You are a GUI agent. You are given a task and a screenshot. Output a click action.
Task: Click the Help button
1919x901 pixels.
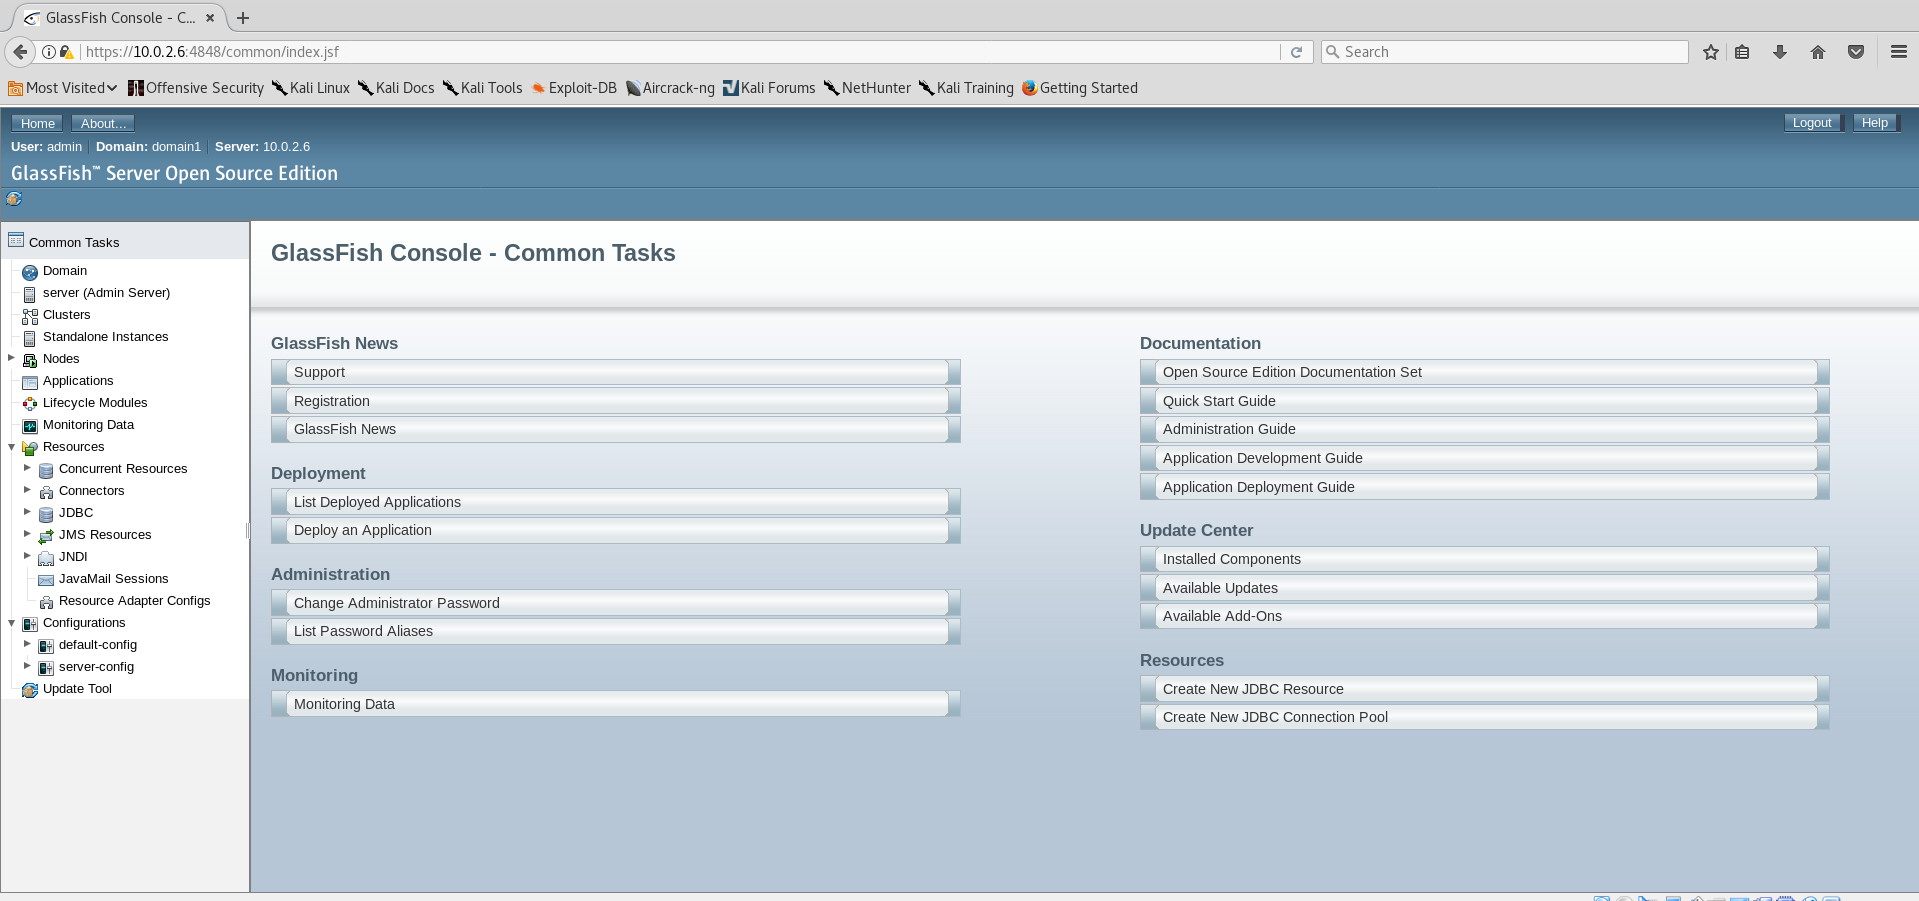1875,123
